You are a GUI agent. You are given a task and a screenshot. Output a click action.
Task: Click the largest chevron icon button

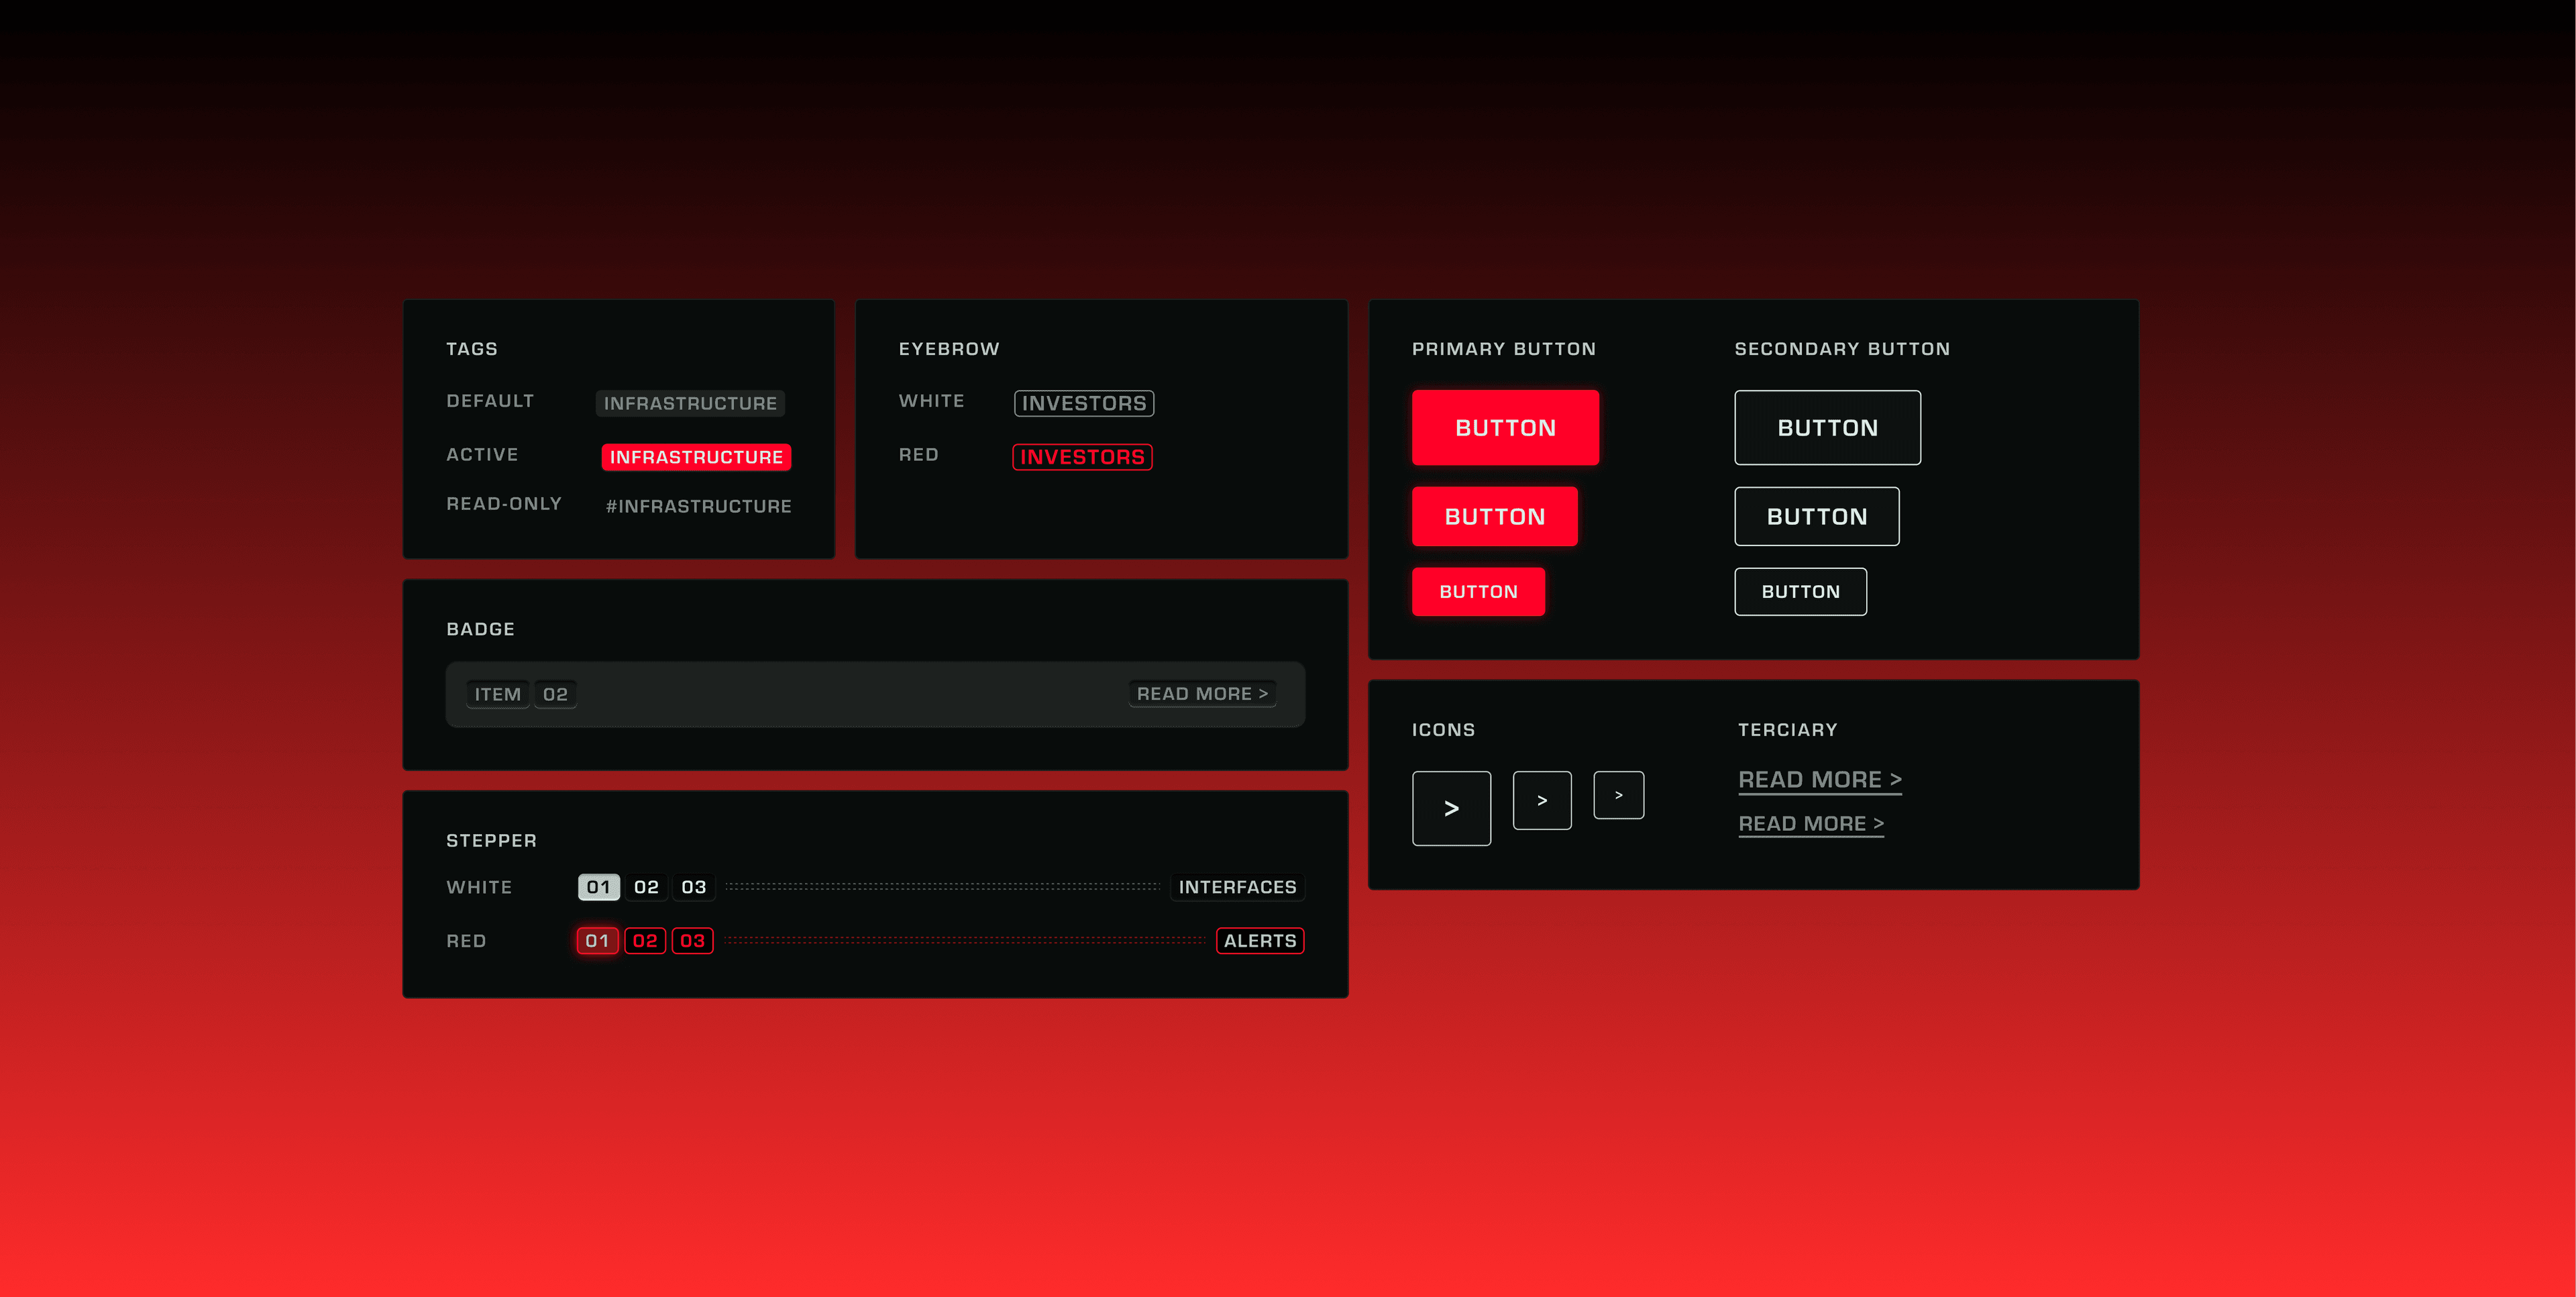[1451, 808]
